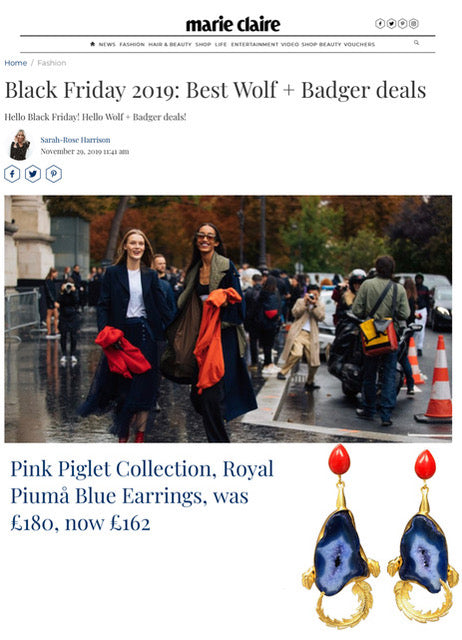Open the Entertainment menu item
462x640 pixels.
(x=254, y=44)
